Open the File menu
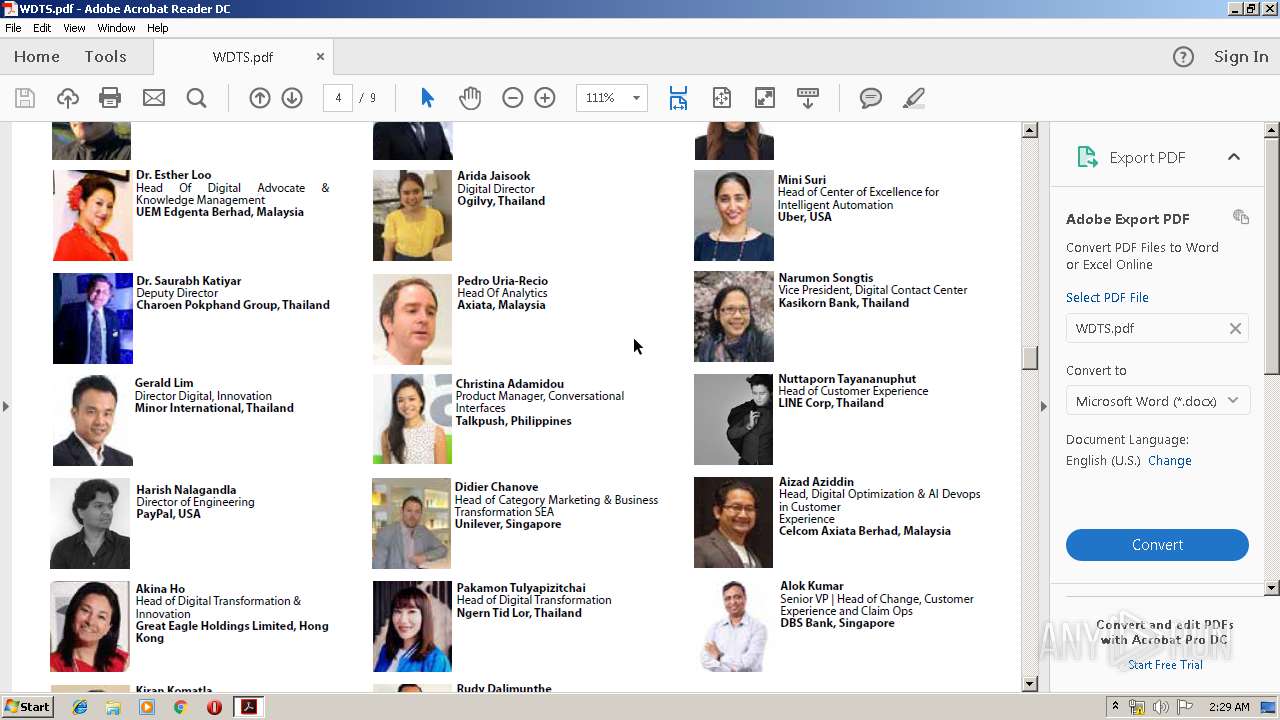The image size is (1280, 720). tap(13, 28)
